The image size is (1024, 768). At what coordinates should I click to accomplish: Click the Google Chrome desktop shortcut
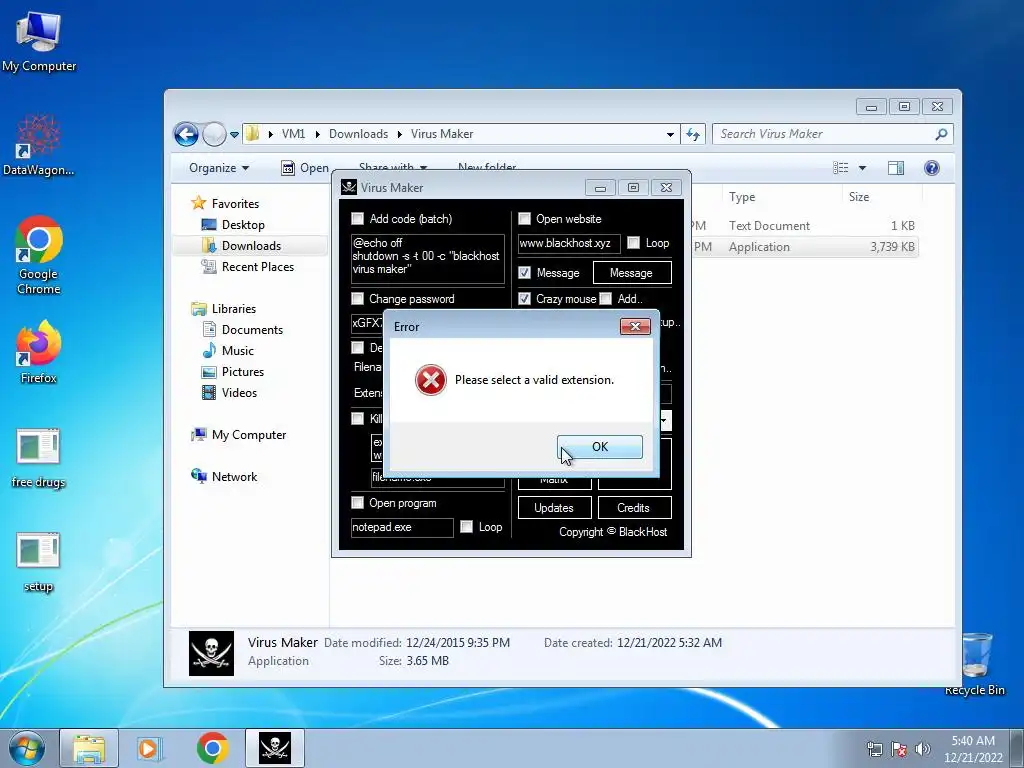[39, 255]
